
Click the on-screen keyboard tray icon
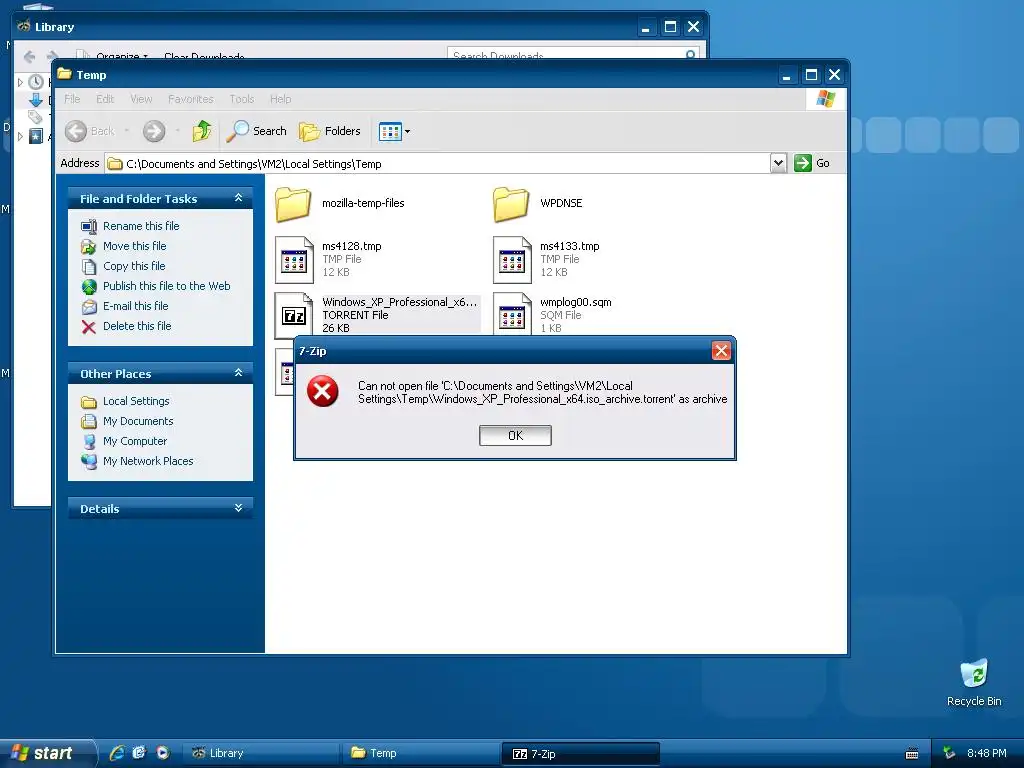(912, 754)
